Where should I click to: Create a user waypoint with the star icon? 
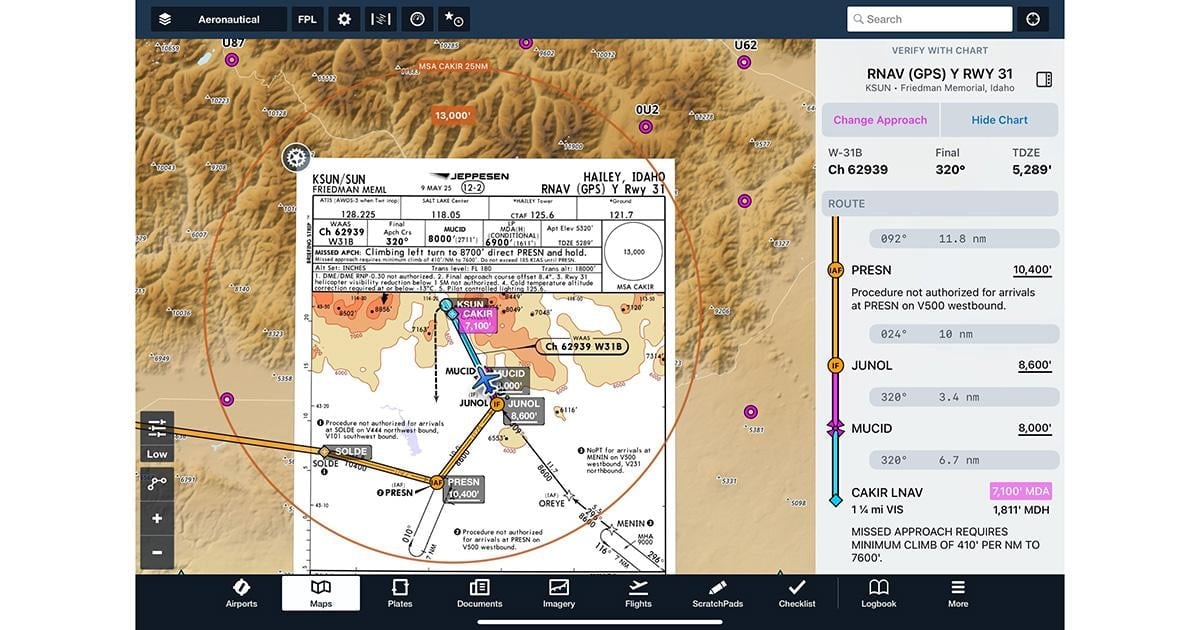point(454,18)
